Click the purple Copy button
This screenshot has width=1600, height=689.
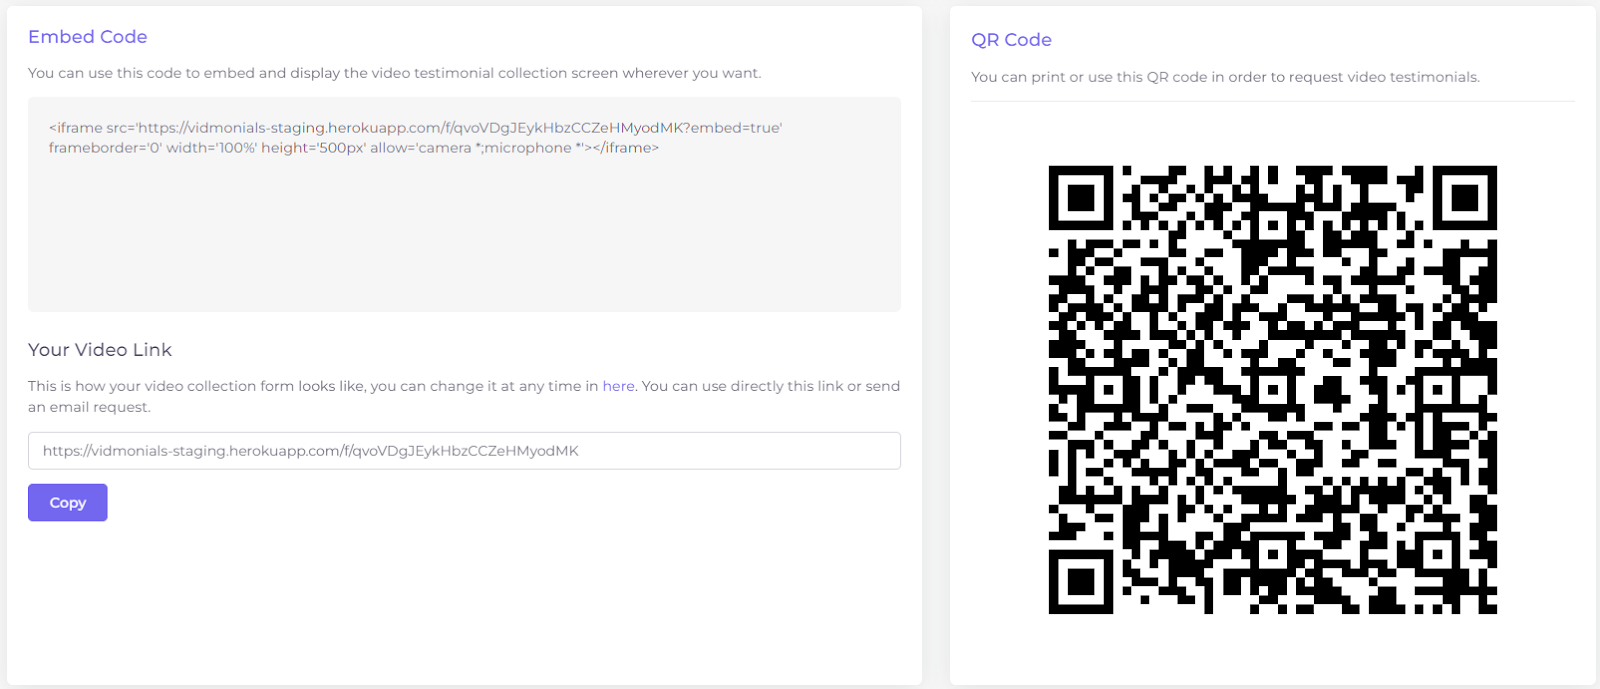(67, 502)
